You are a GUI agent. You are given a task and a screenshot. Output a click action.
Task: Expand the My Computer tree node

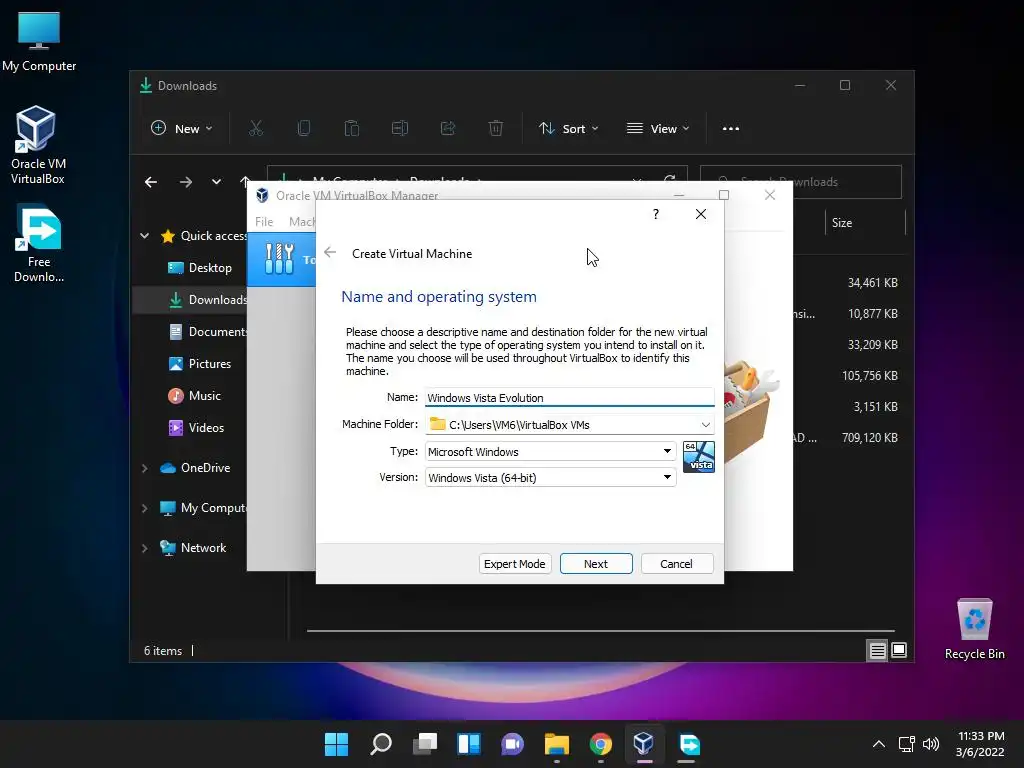click(x=144, y=508)
